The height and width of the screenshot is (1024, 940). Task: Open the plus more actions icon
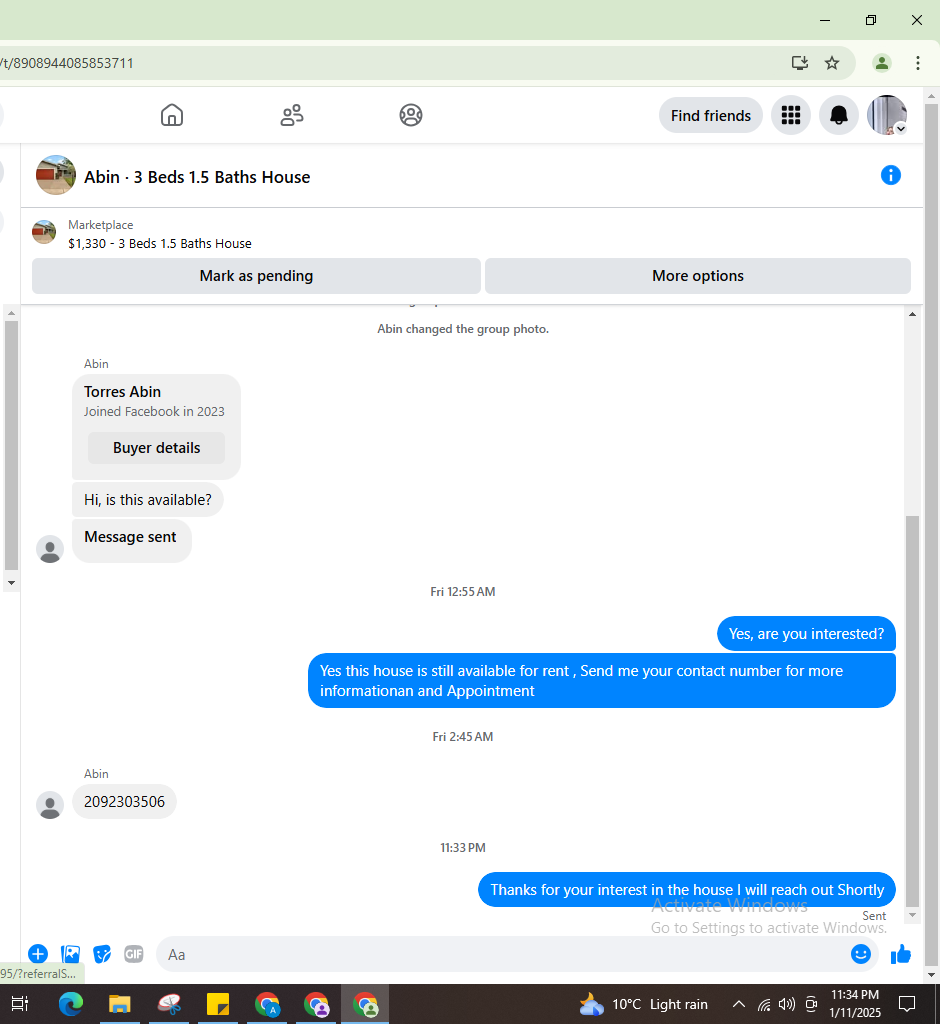38,954
